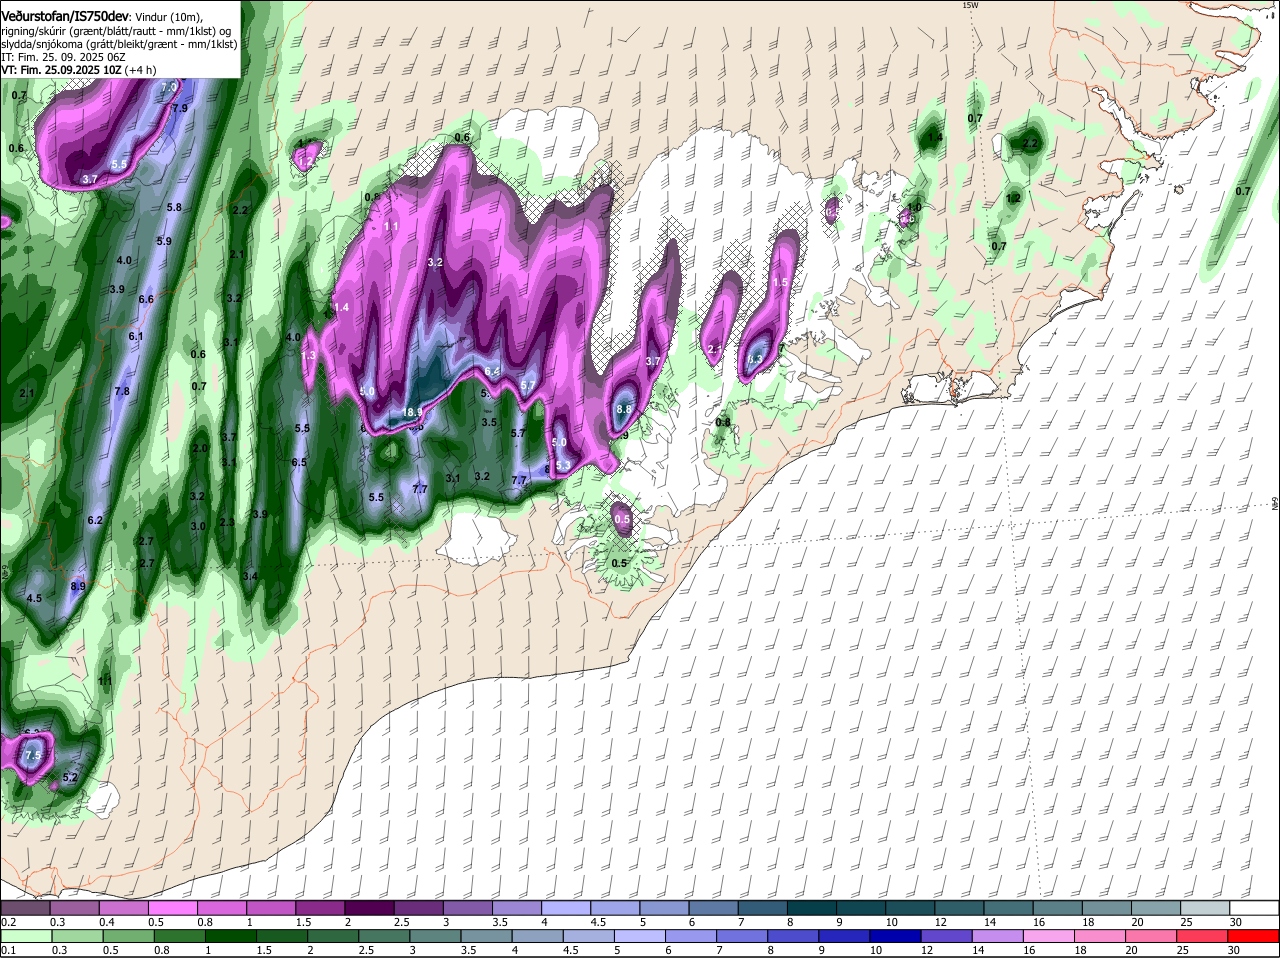Select lower-row legend swatch labeled 4
This screenshot has height=958, width=1280.
point(538,936)
